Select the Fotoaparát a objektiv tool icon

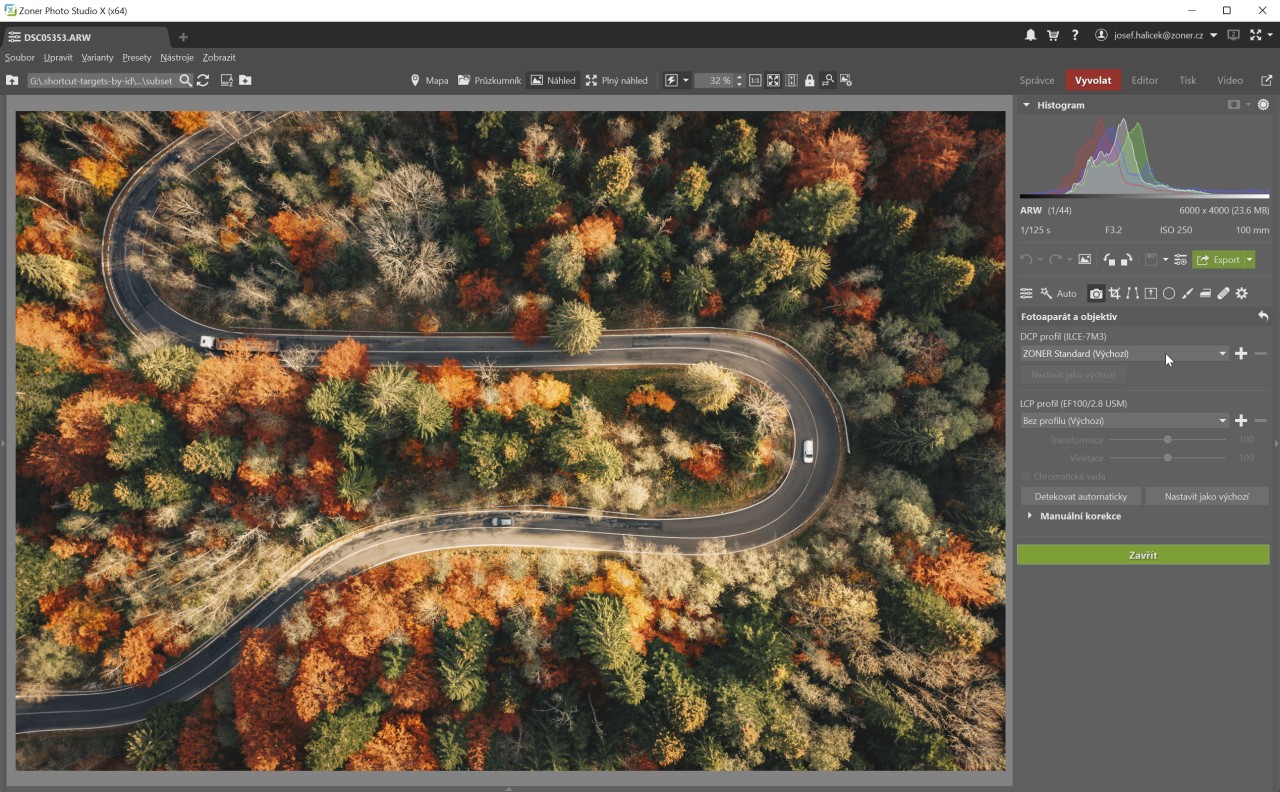(1097, 293)
